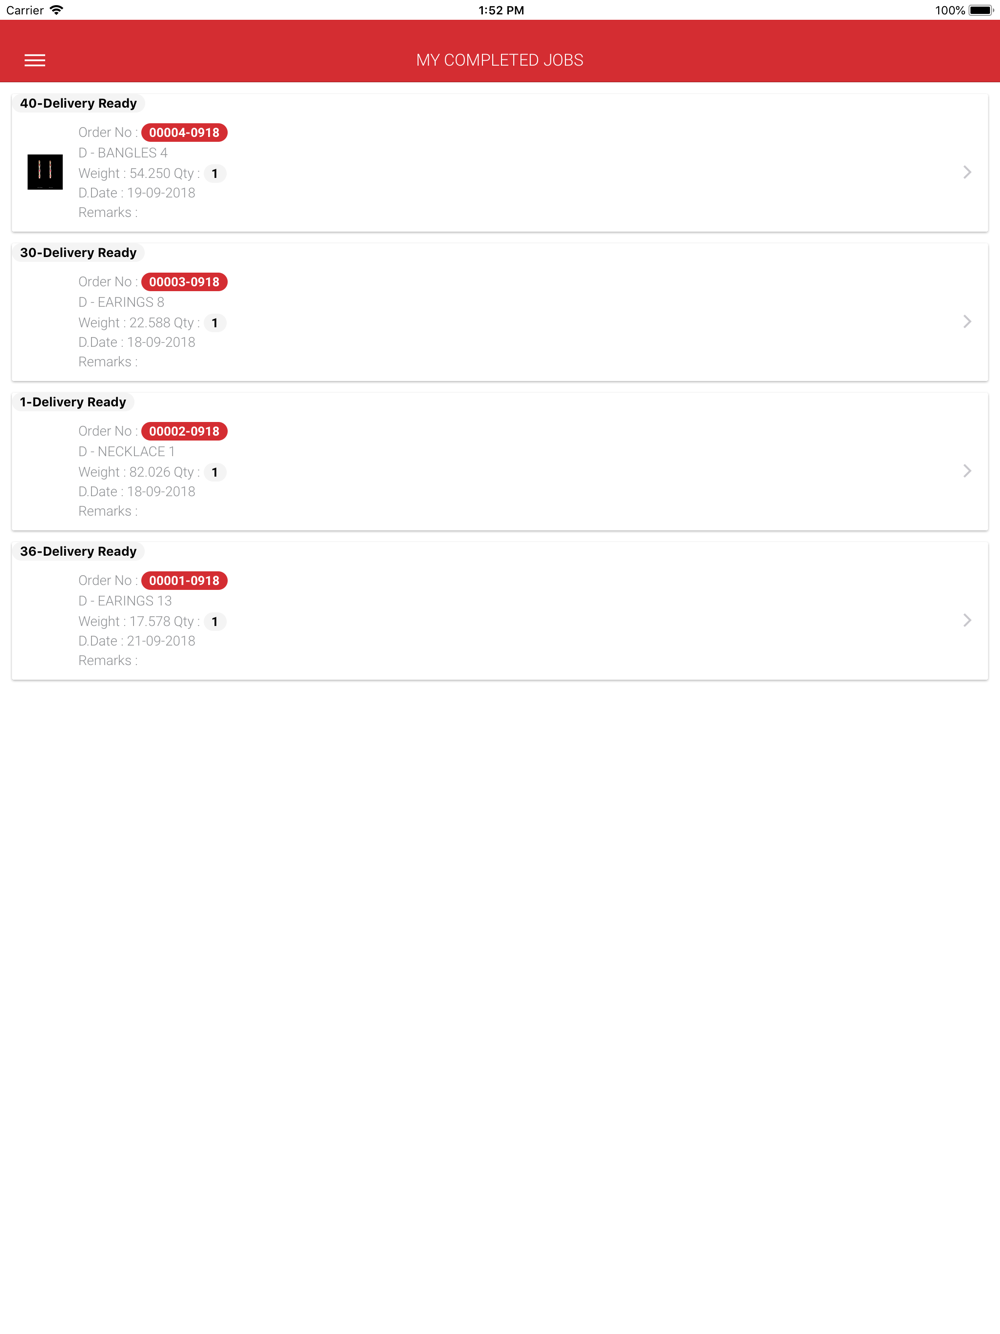Tap the 40-Delivery Ready status label
Image resolution: width=1000 pixels, height=1334 pixels.
pyautogui.click(x=78, y=103)
